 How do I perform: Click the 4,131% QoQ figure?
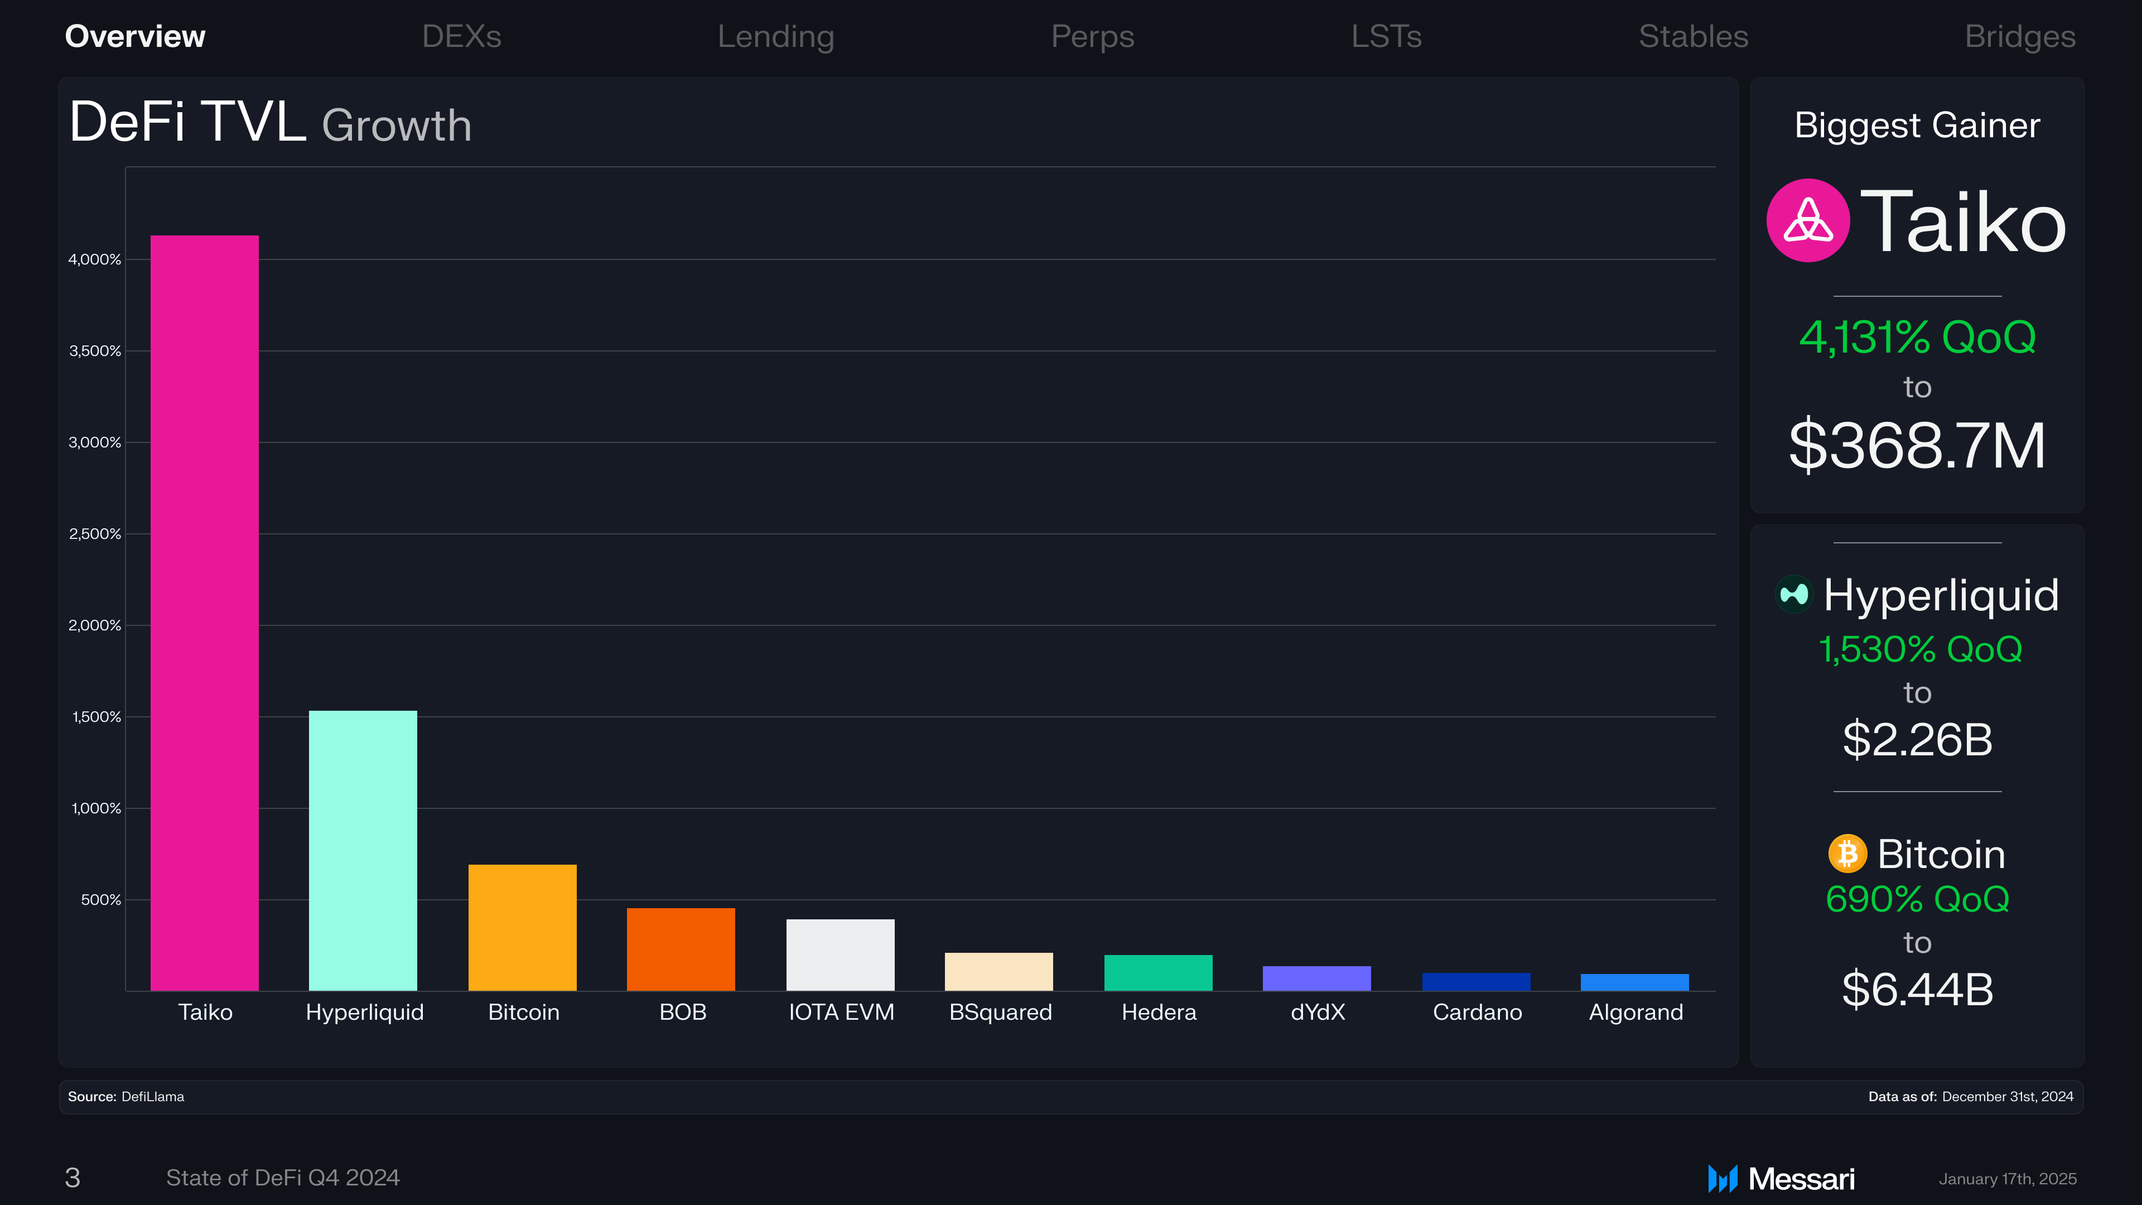click(x=1917, y=337)
